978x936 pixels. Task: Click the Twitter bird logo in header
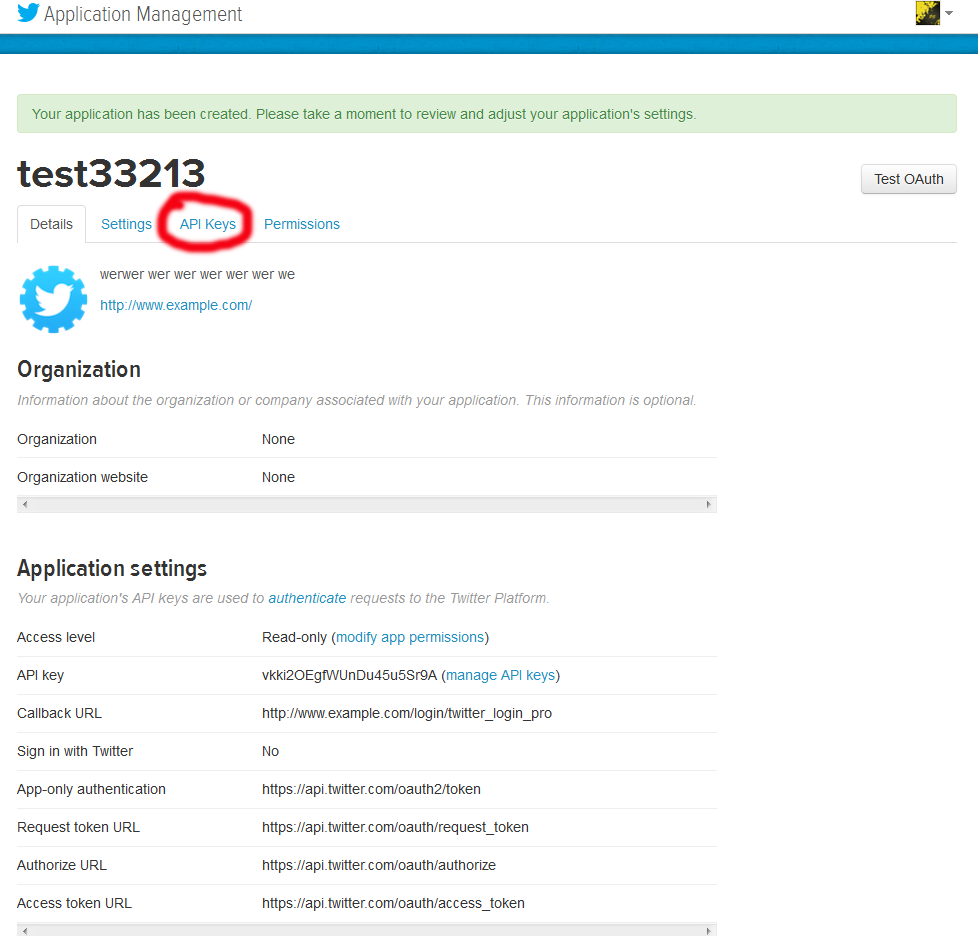pyautogui.click(x=28, y=14)
